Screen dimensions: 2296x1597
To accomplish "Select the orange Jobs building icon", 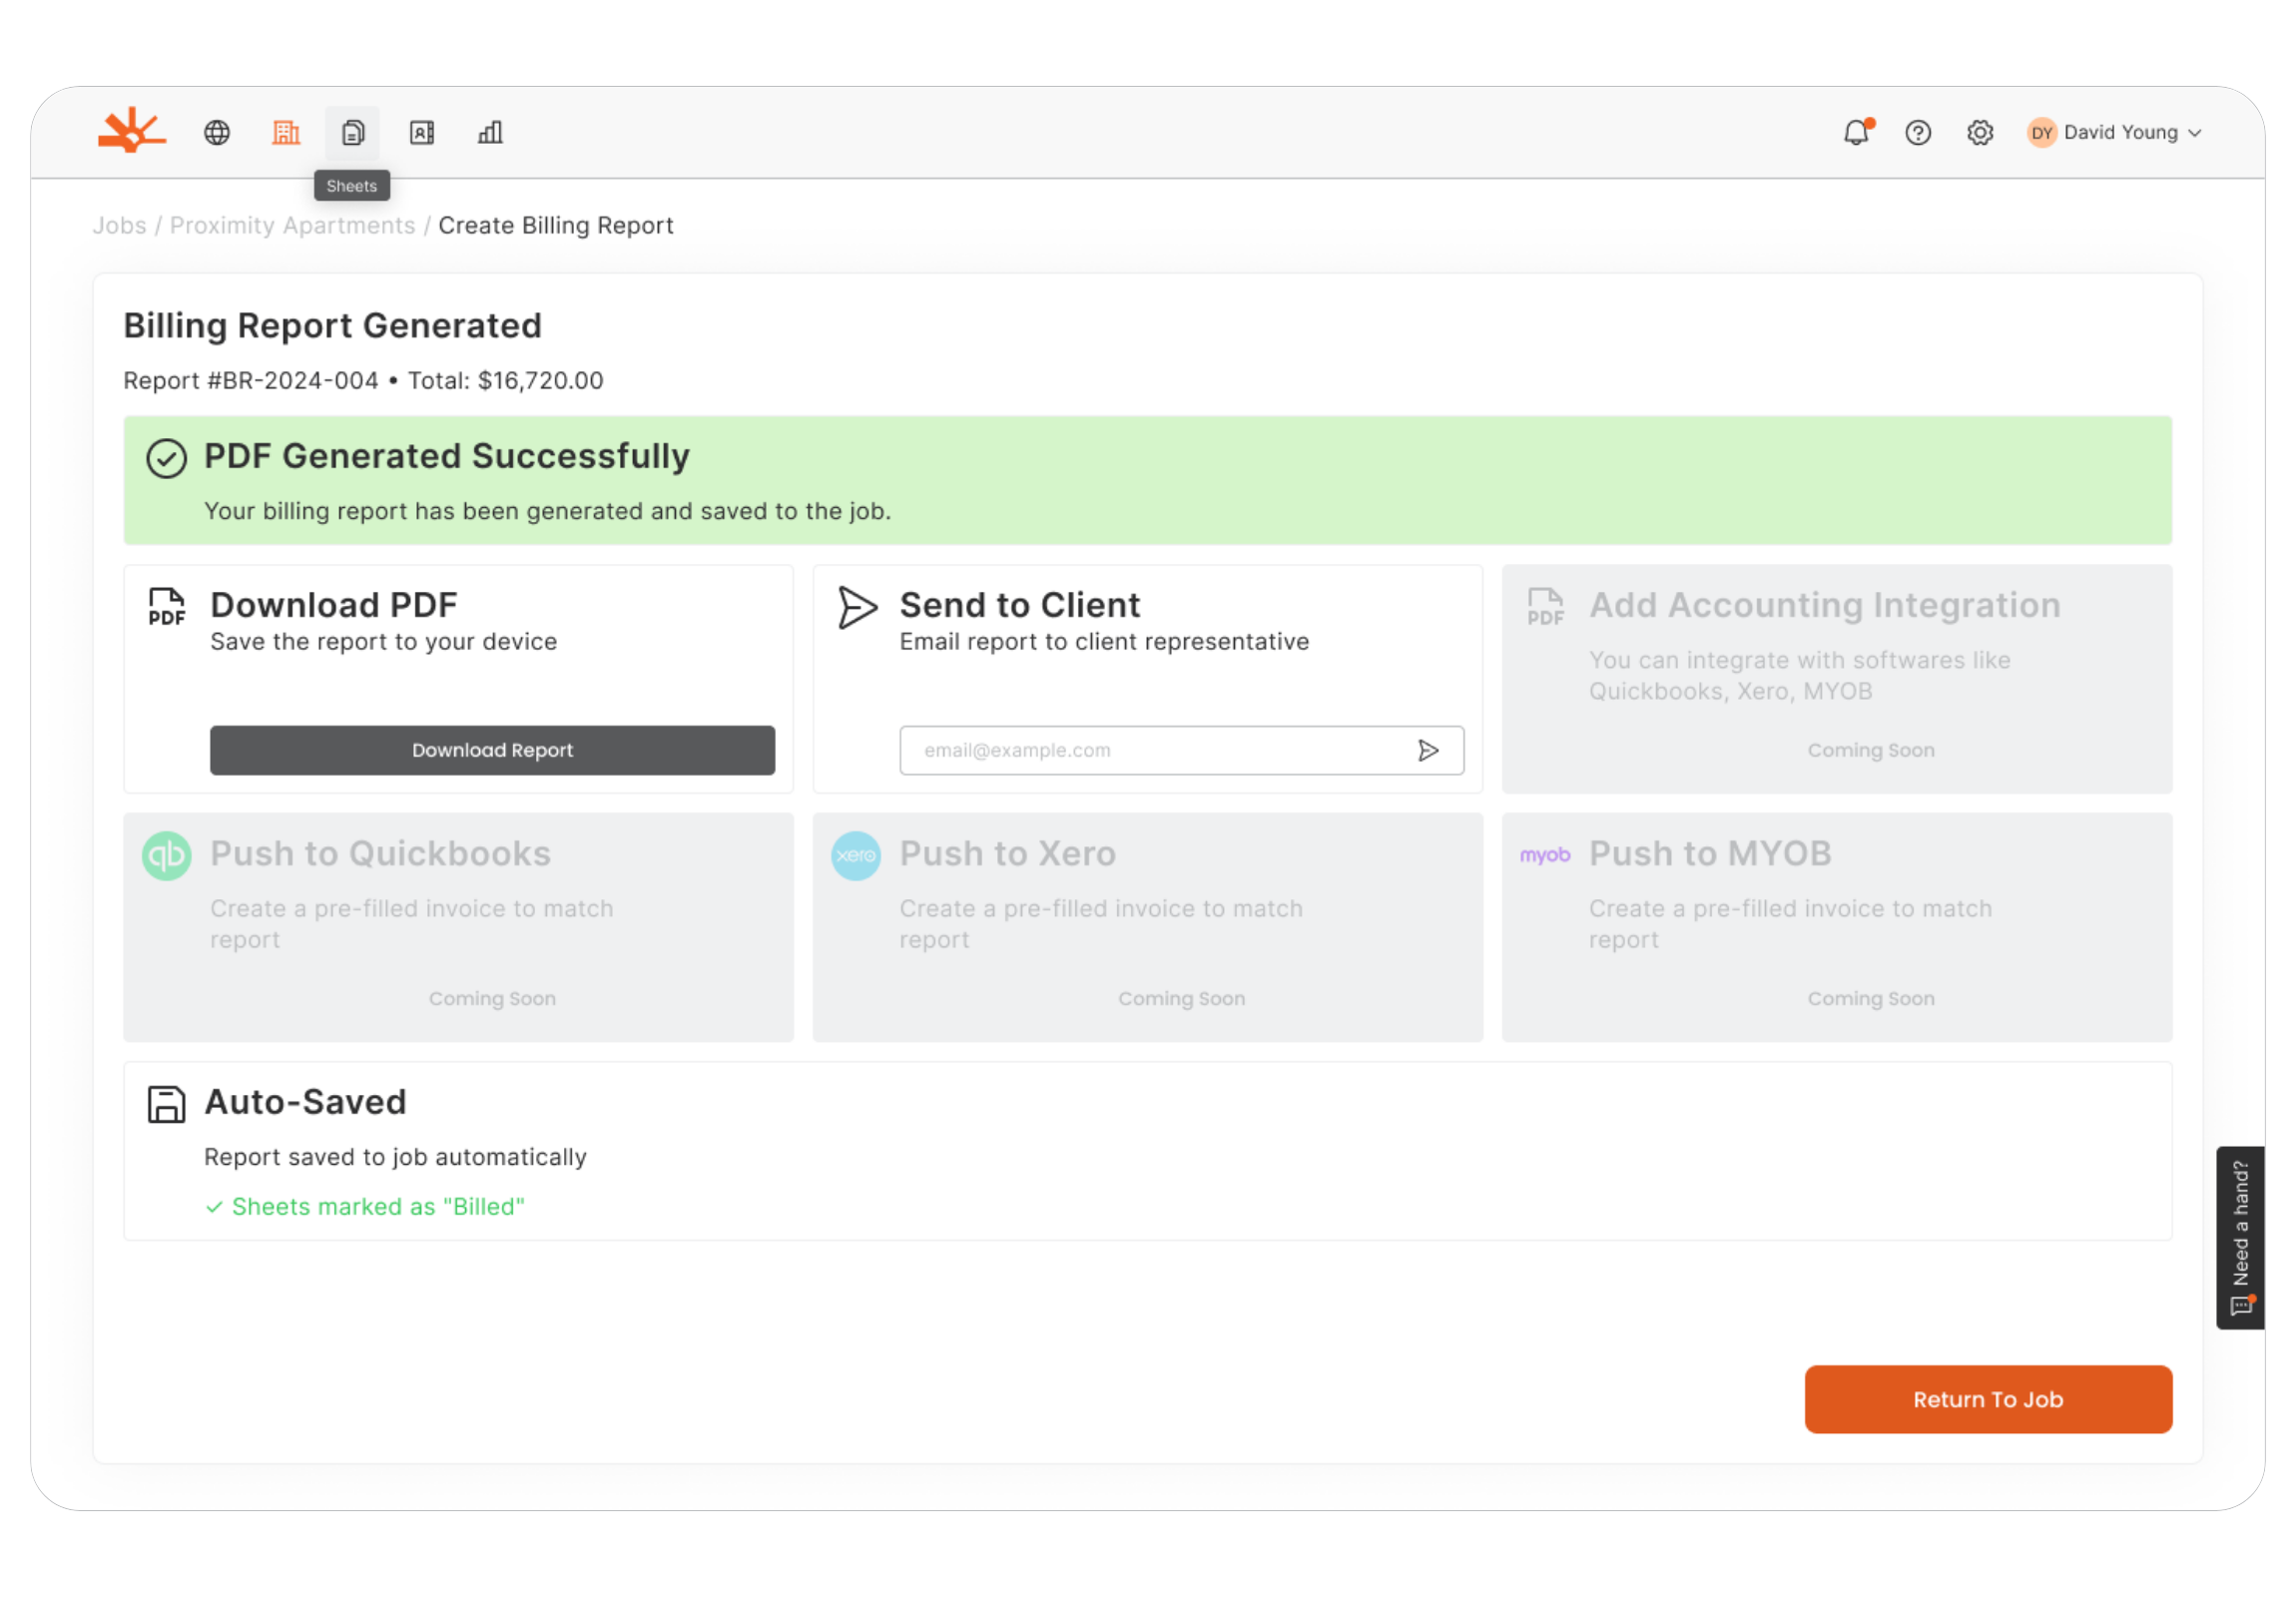I will (286, 132).
